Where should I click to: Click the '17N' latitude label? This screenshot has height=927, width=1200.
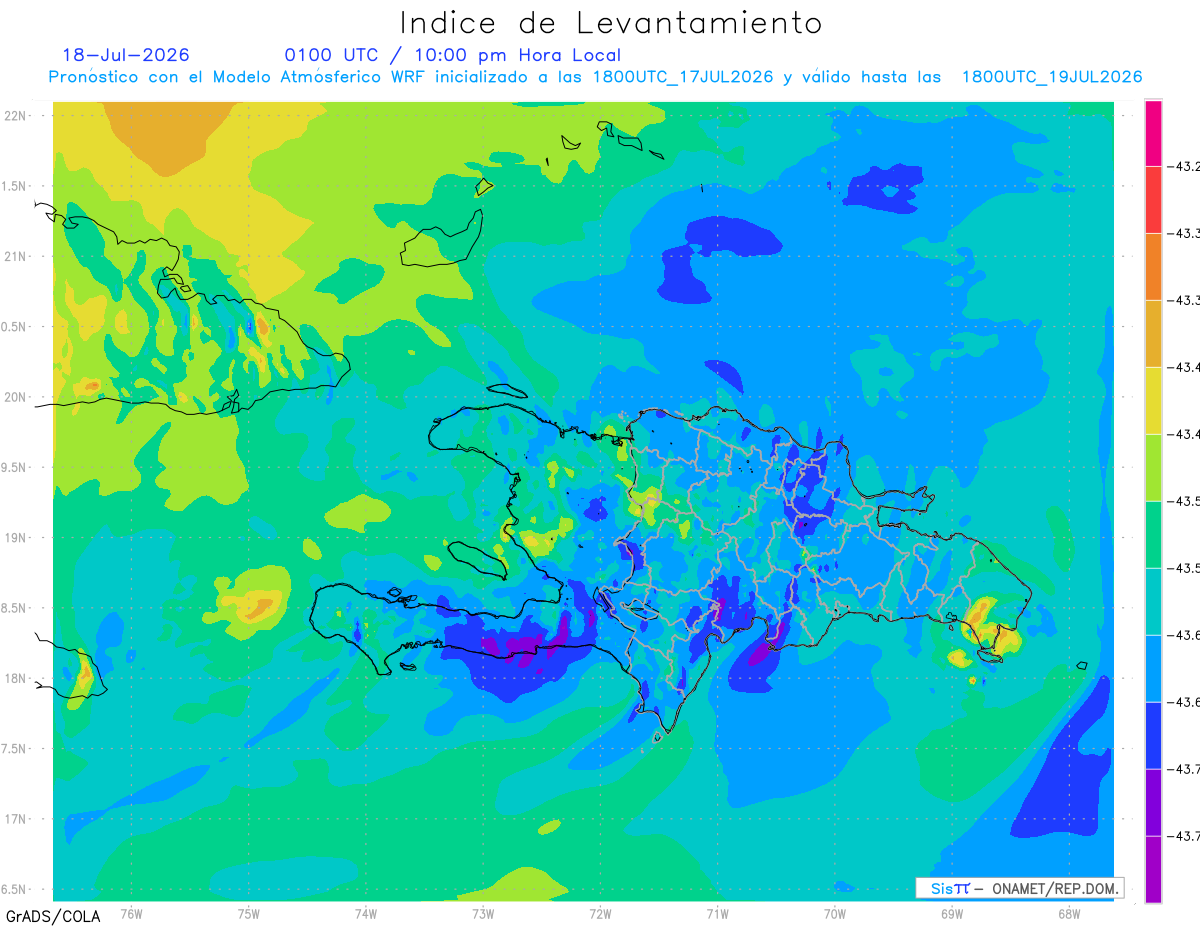click(17, 819)
